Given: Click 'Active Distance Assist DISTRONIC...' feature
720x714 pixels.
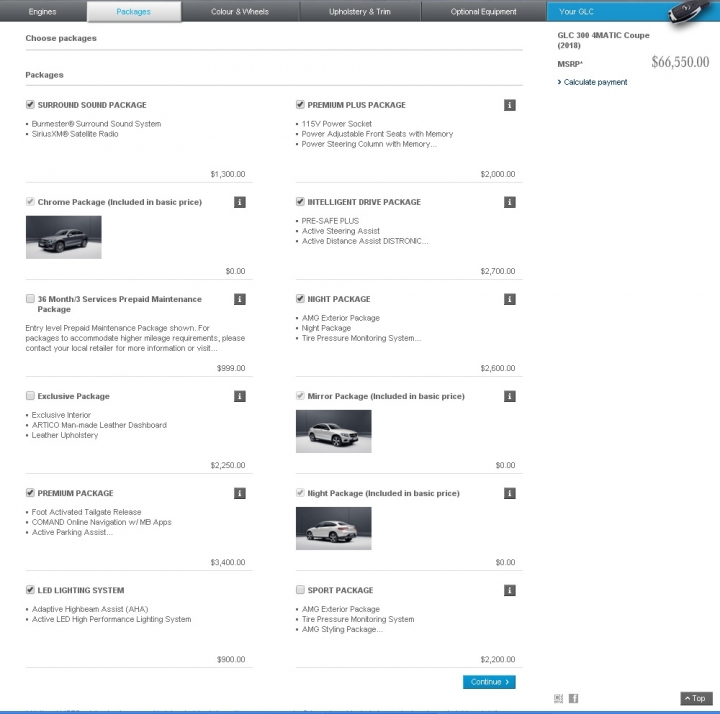Looking at the screenshot, I should [365, 241].
